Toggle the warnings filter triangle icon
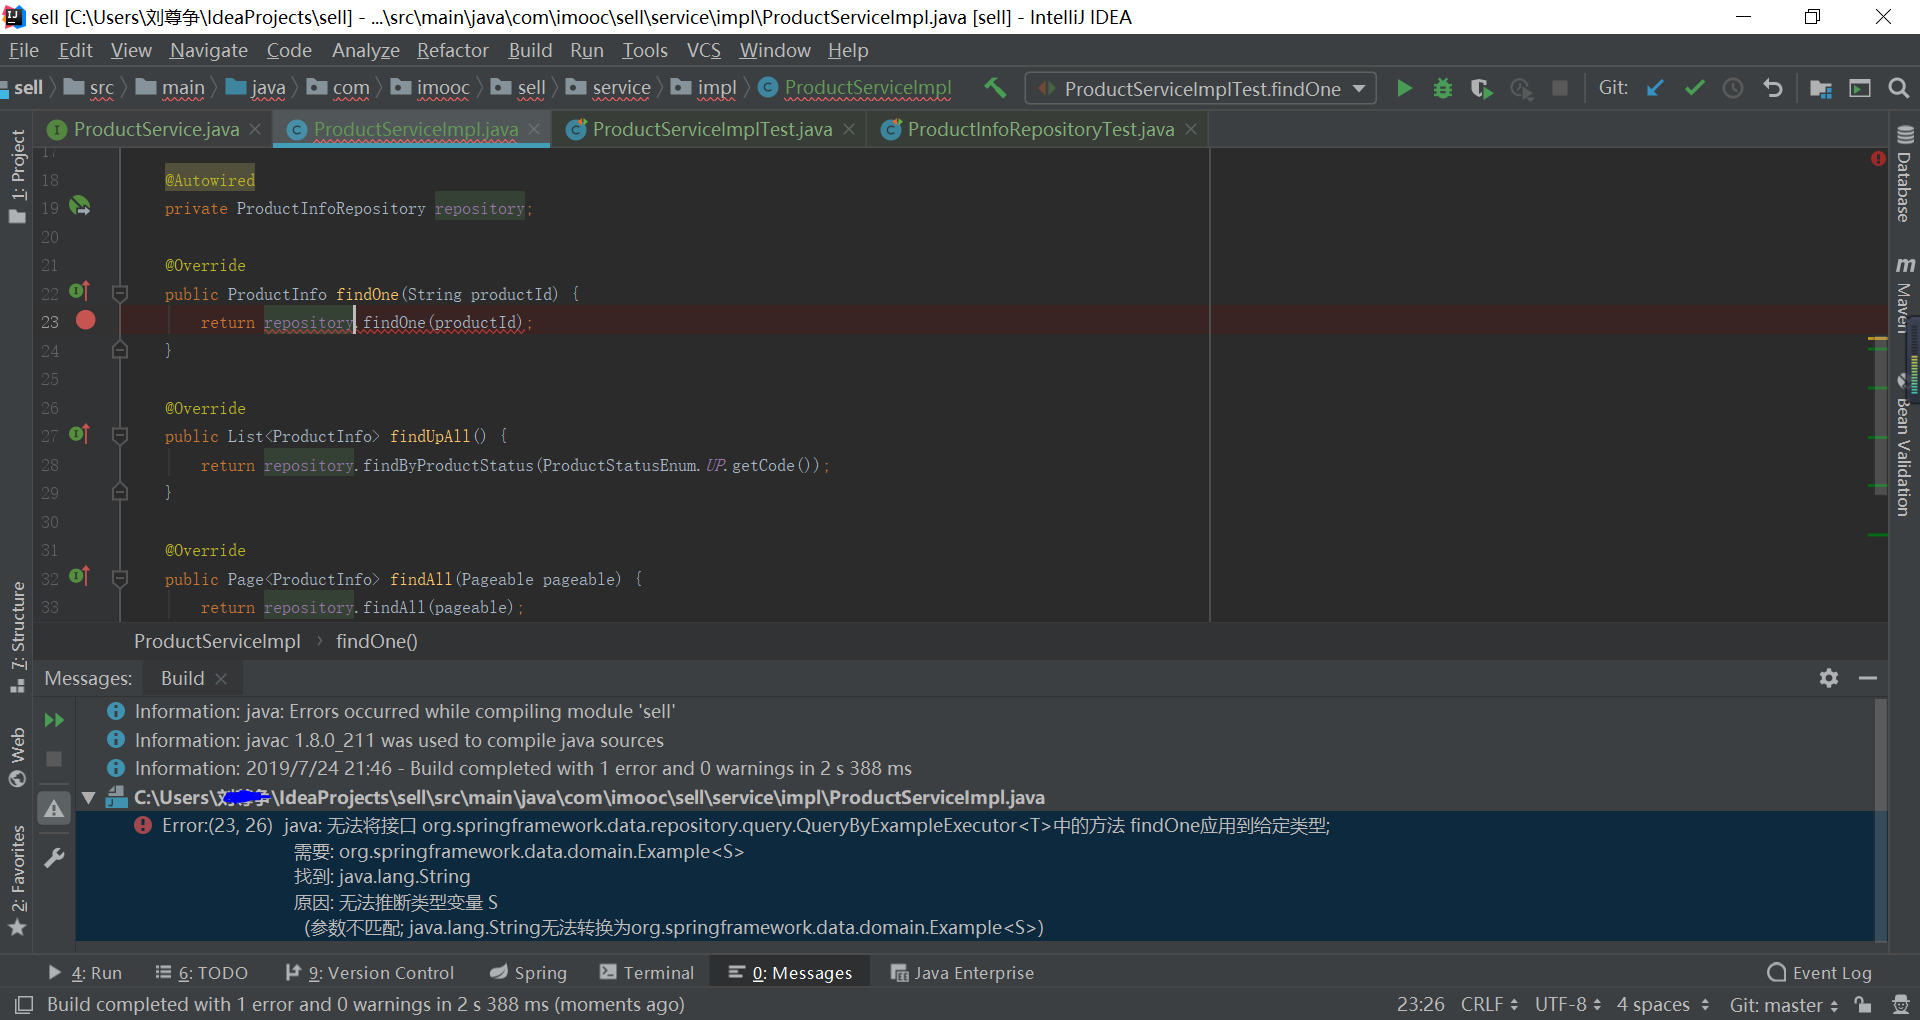This screenshot has width=1920, height=1020. pyautogui.click(x=54, y=808)
